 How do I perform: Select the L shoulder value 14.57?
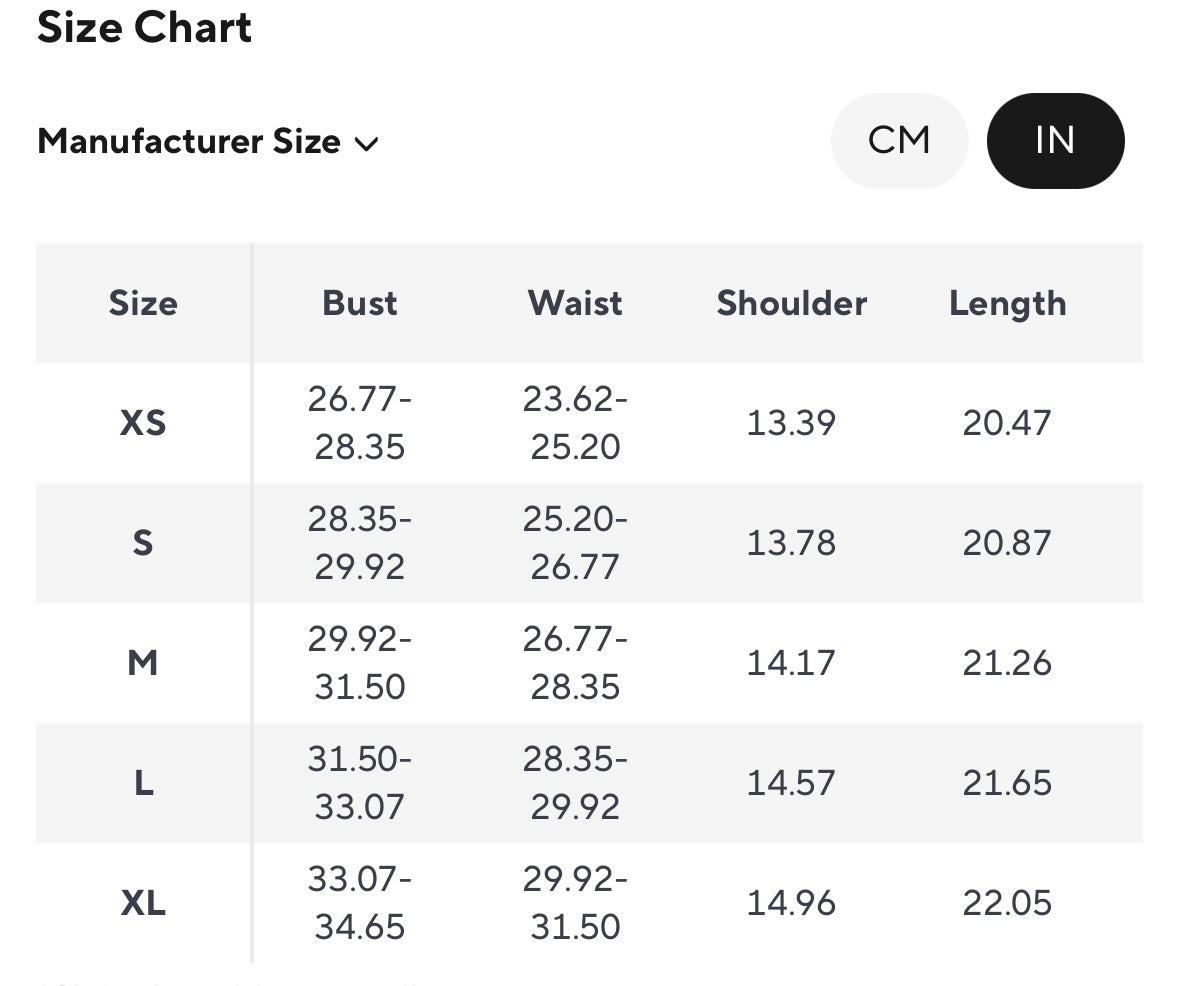coord(791,783)
